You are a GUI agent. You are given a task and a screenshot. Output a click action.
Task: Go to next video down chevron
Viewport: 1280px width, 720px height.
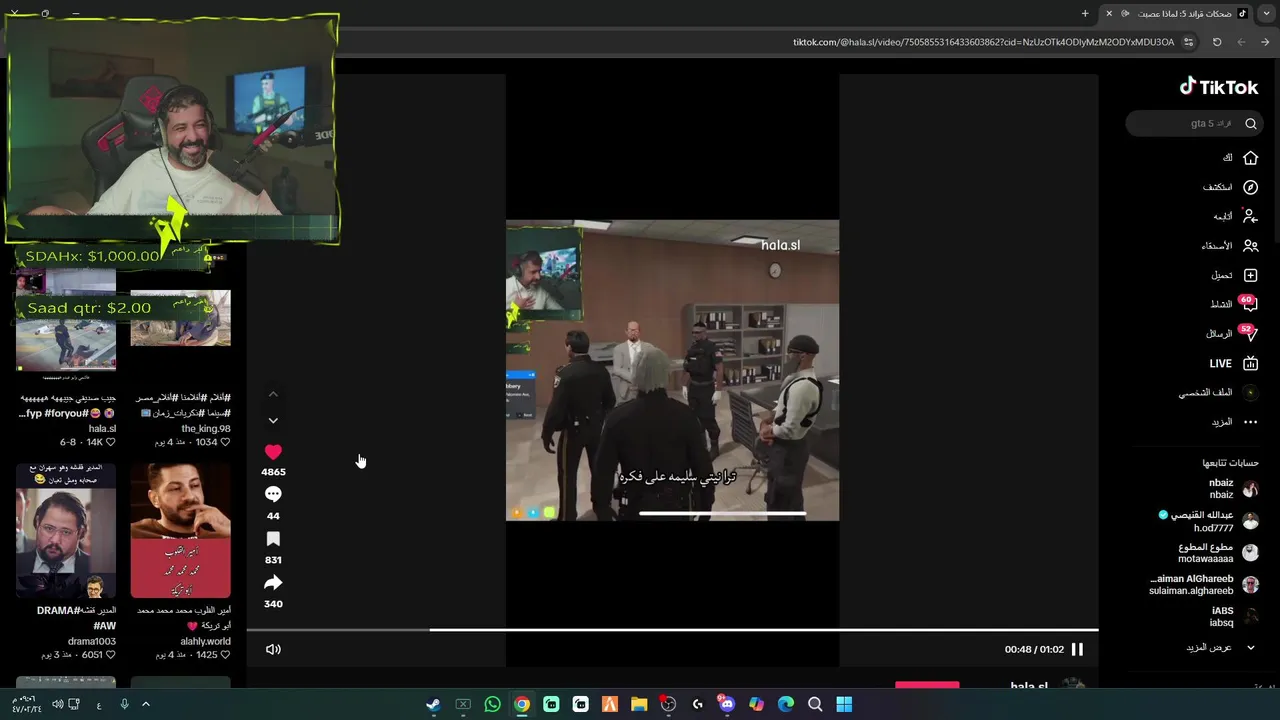273,421
